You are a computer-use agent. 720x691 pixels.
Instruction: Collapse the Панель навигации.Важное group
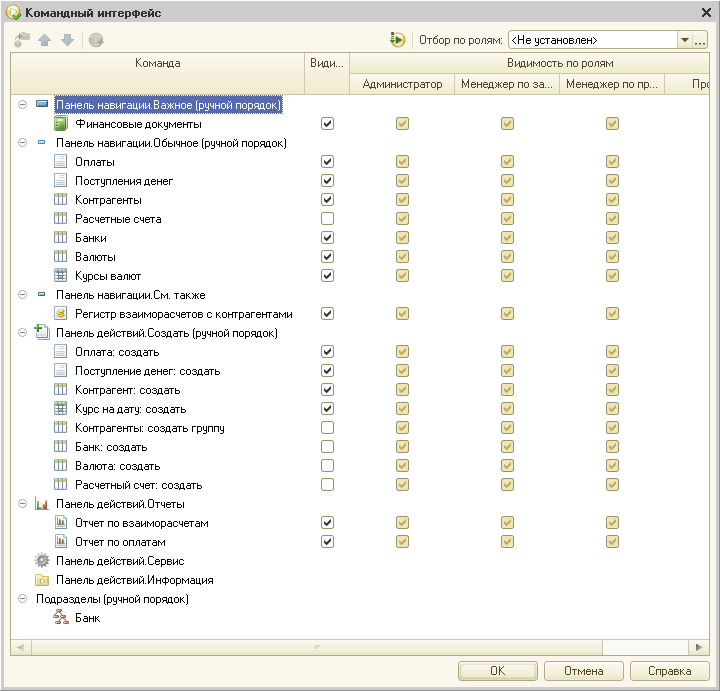tap(22, 105)
